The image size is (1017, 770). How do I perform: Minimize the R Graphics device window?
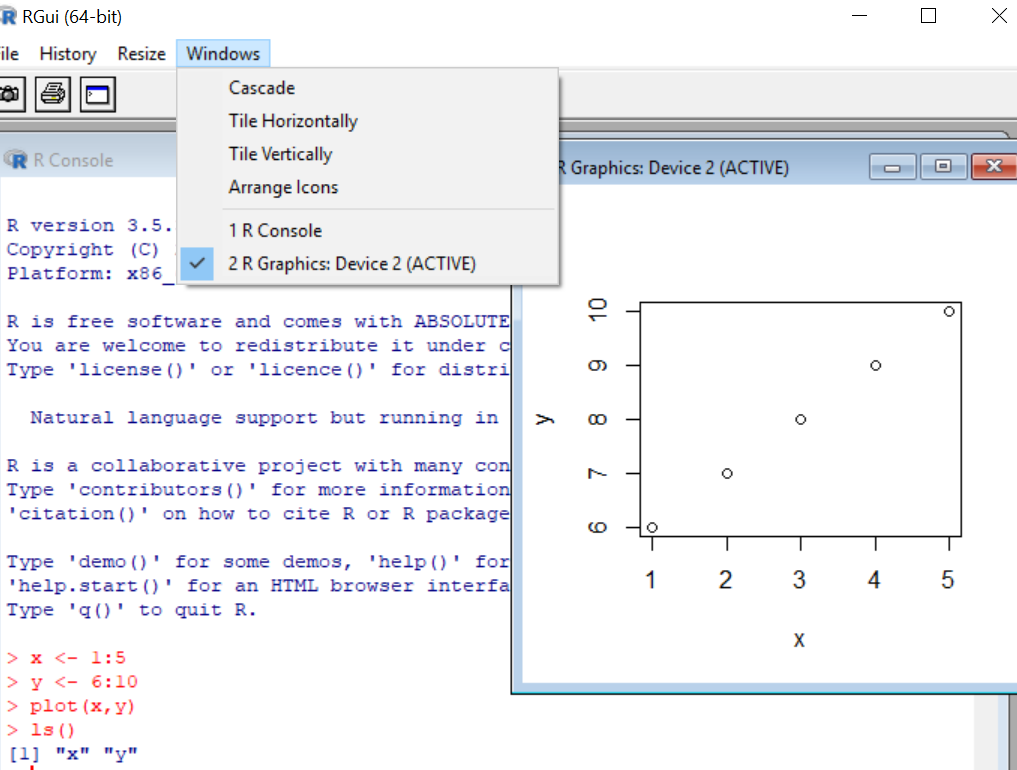click(892, 167)
